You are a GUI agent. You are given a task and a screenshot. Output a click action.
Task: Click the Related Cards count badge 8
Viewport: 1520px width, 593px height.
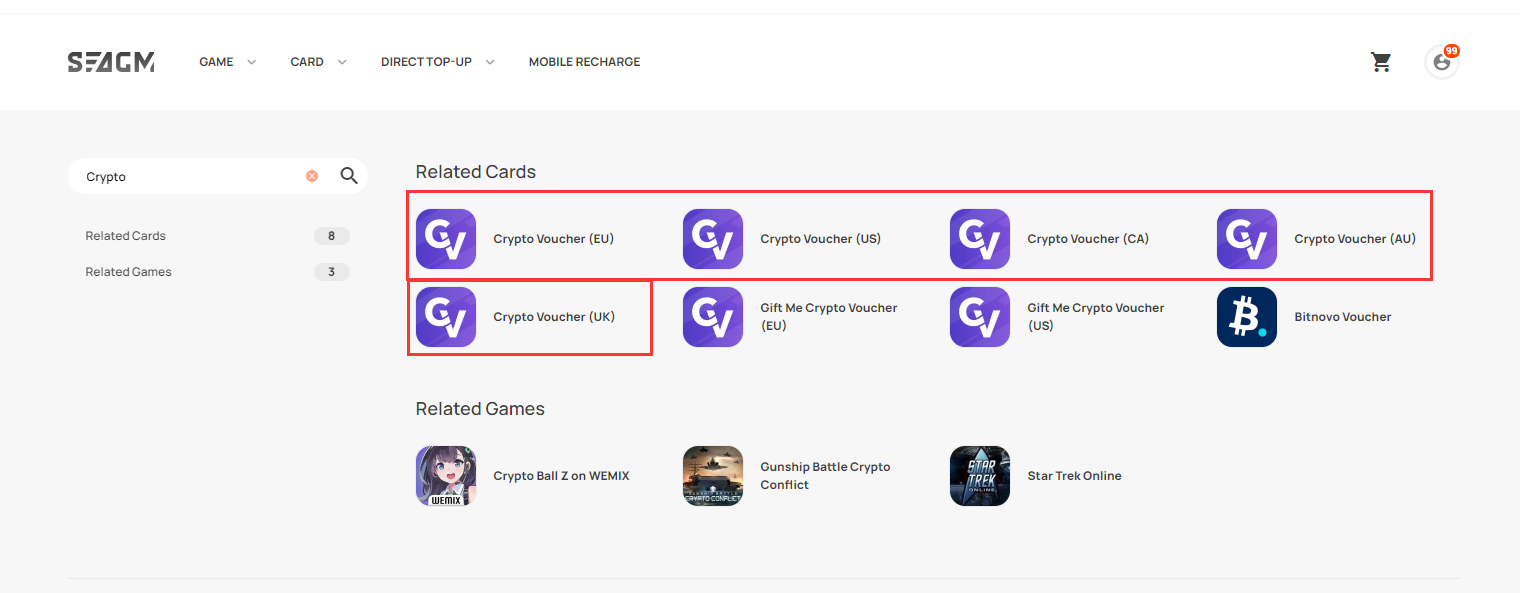pyautogui.click(x=332, y=236)
